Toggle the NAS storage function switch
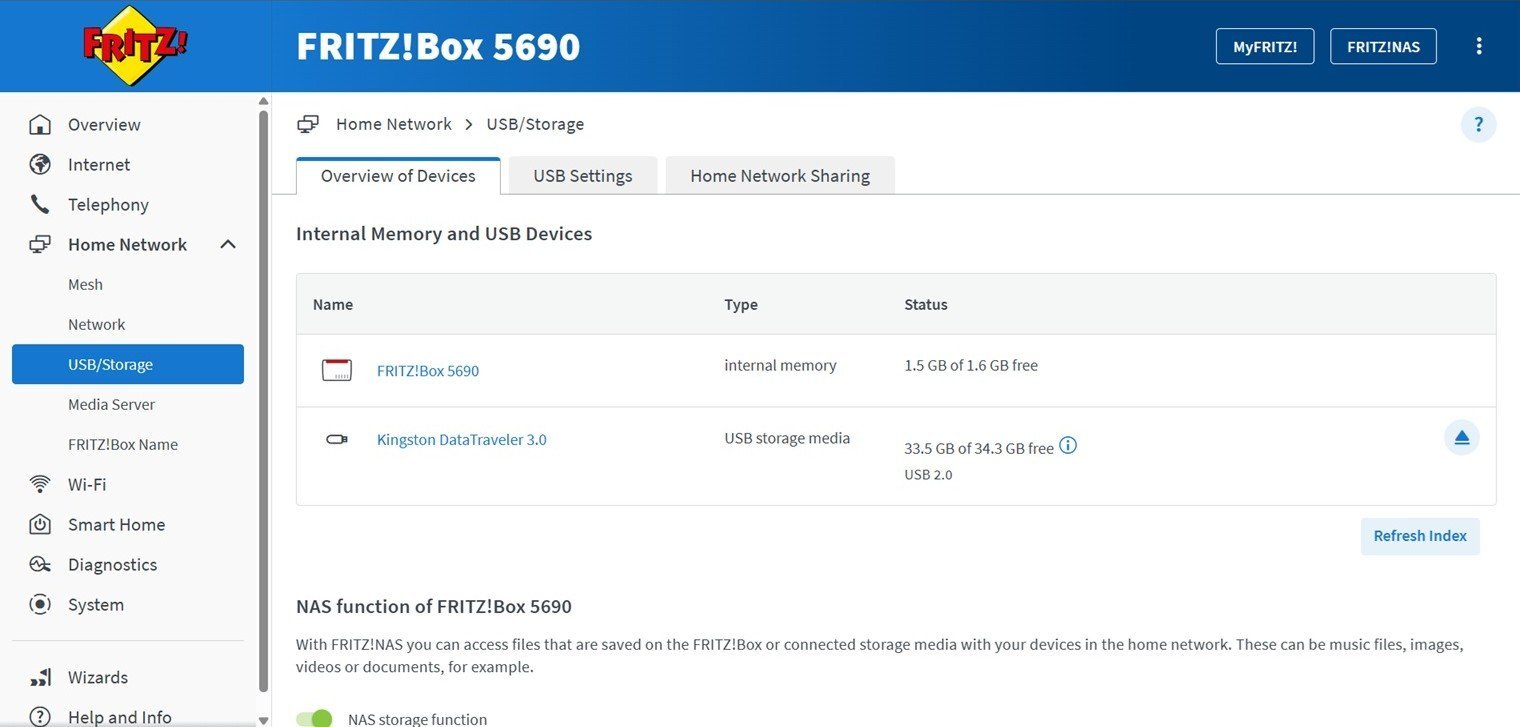 click(x=314, y=718)
